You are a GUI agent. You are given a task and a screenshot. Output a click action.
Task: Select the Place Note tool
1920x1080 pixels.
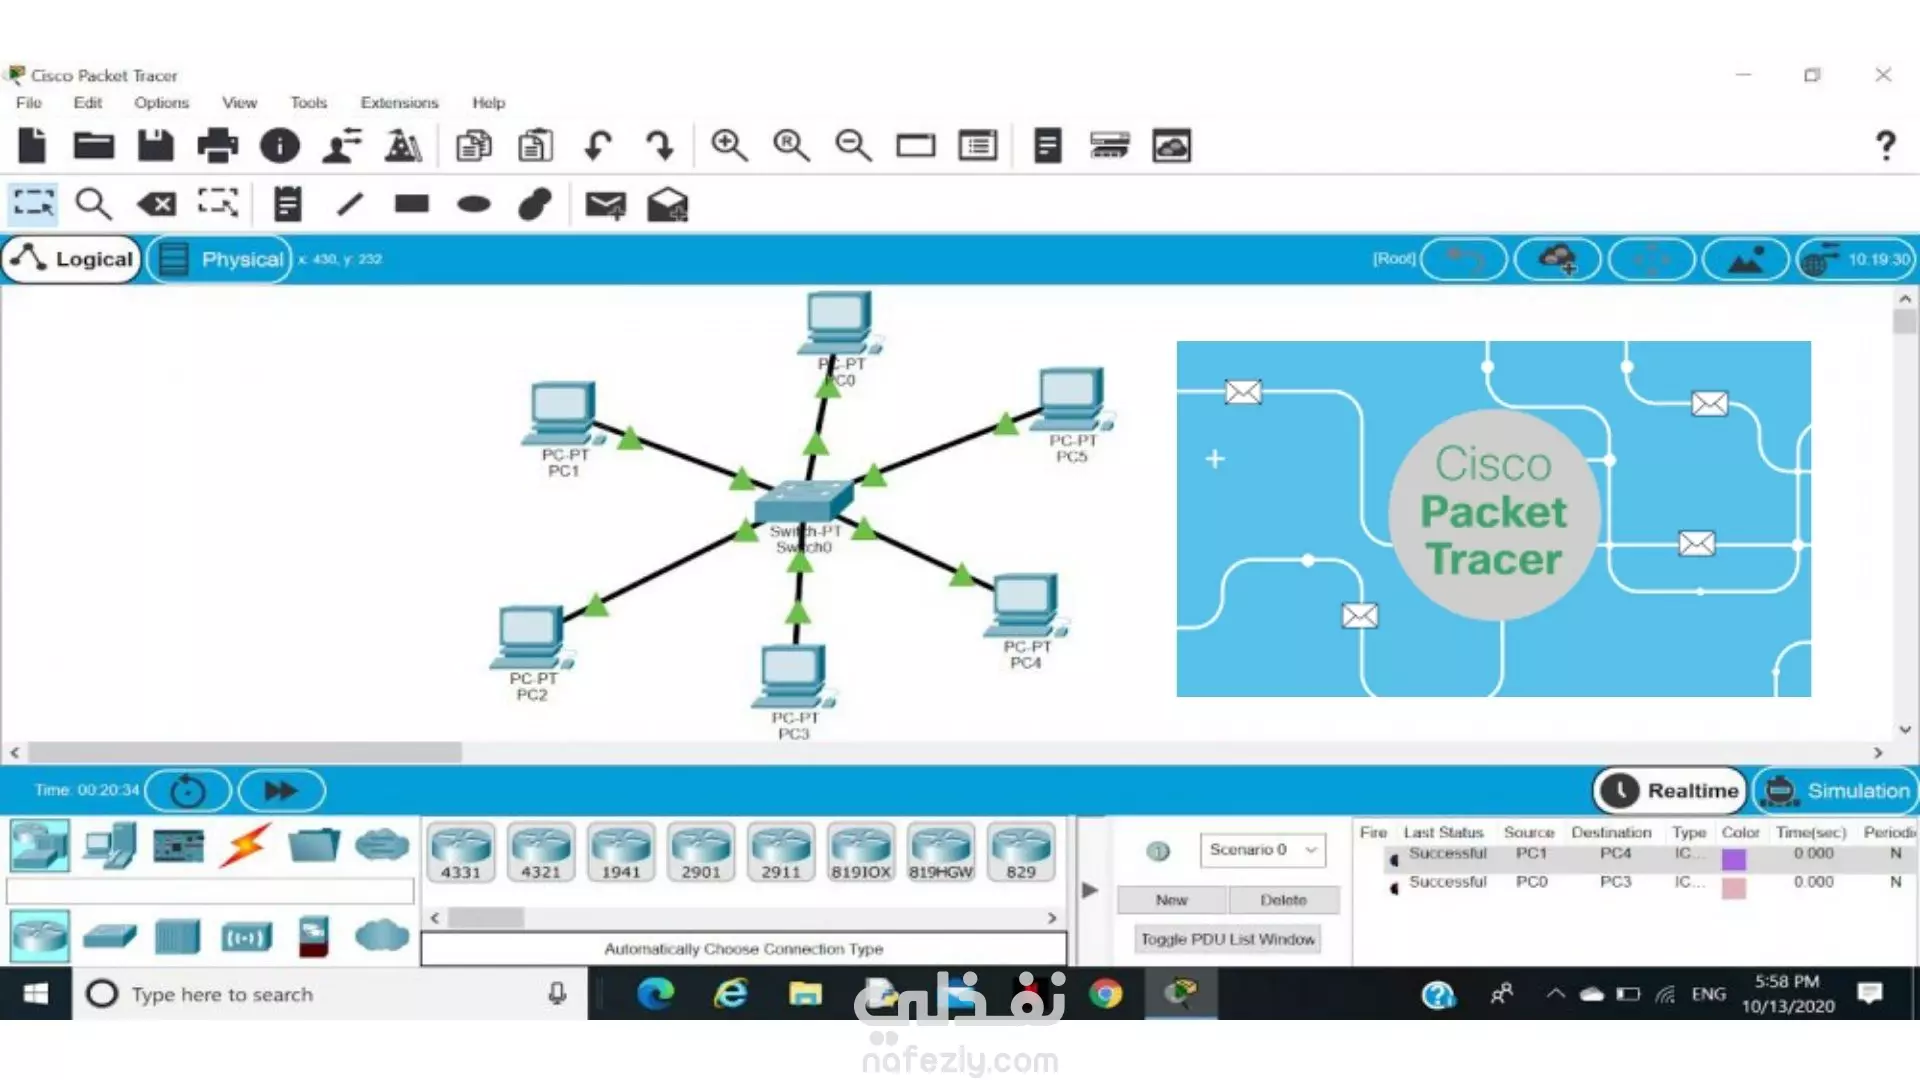[287, 205]
